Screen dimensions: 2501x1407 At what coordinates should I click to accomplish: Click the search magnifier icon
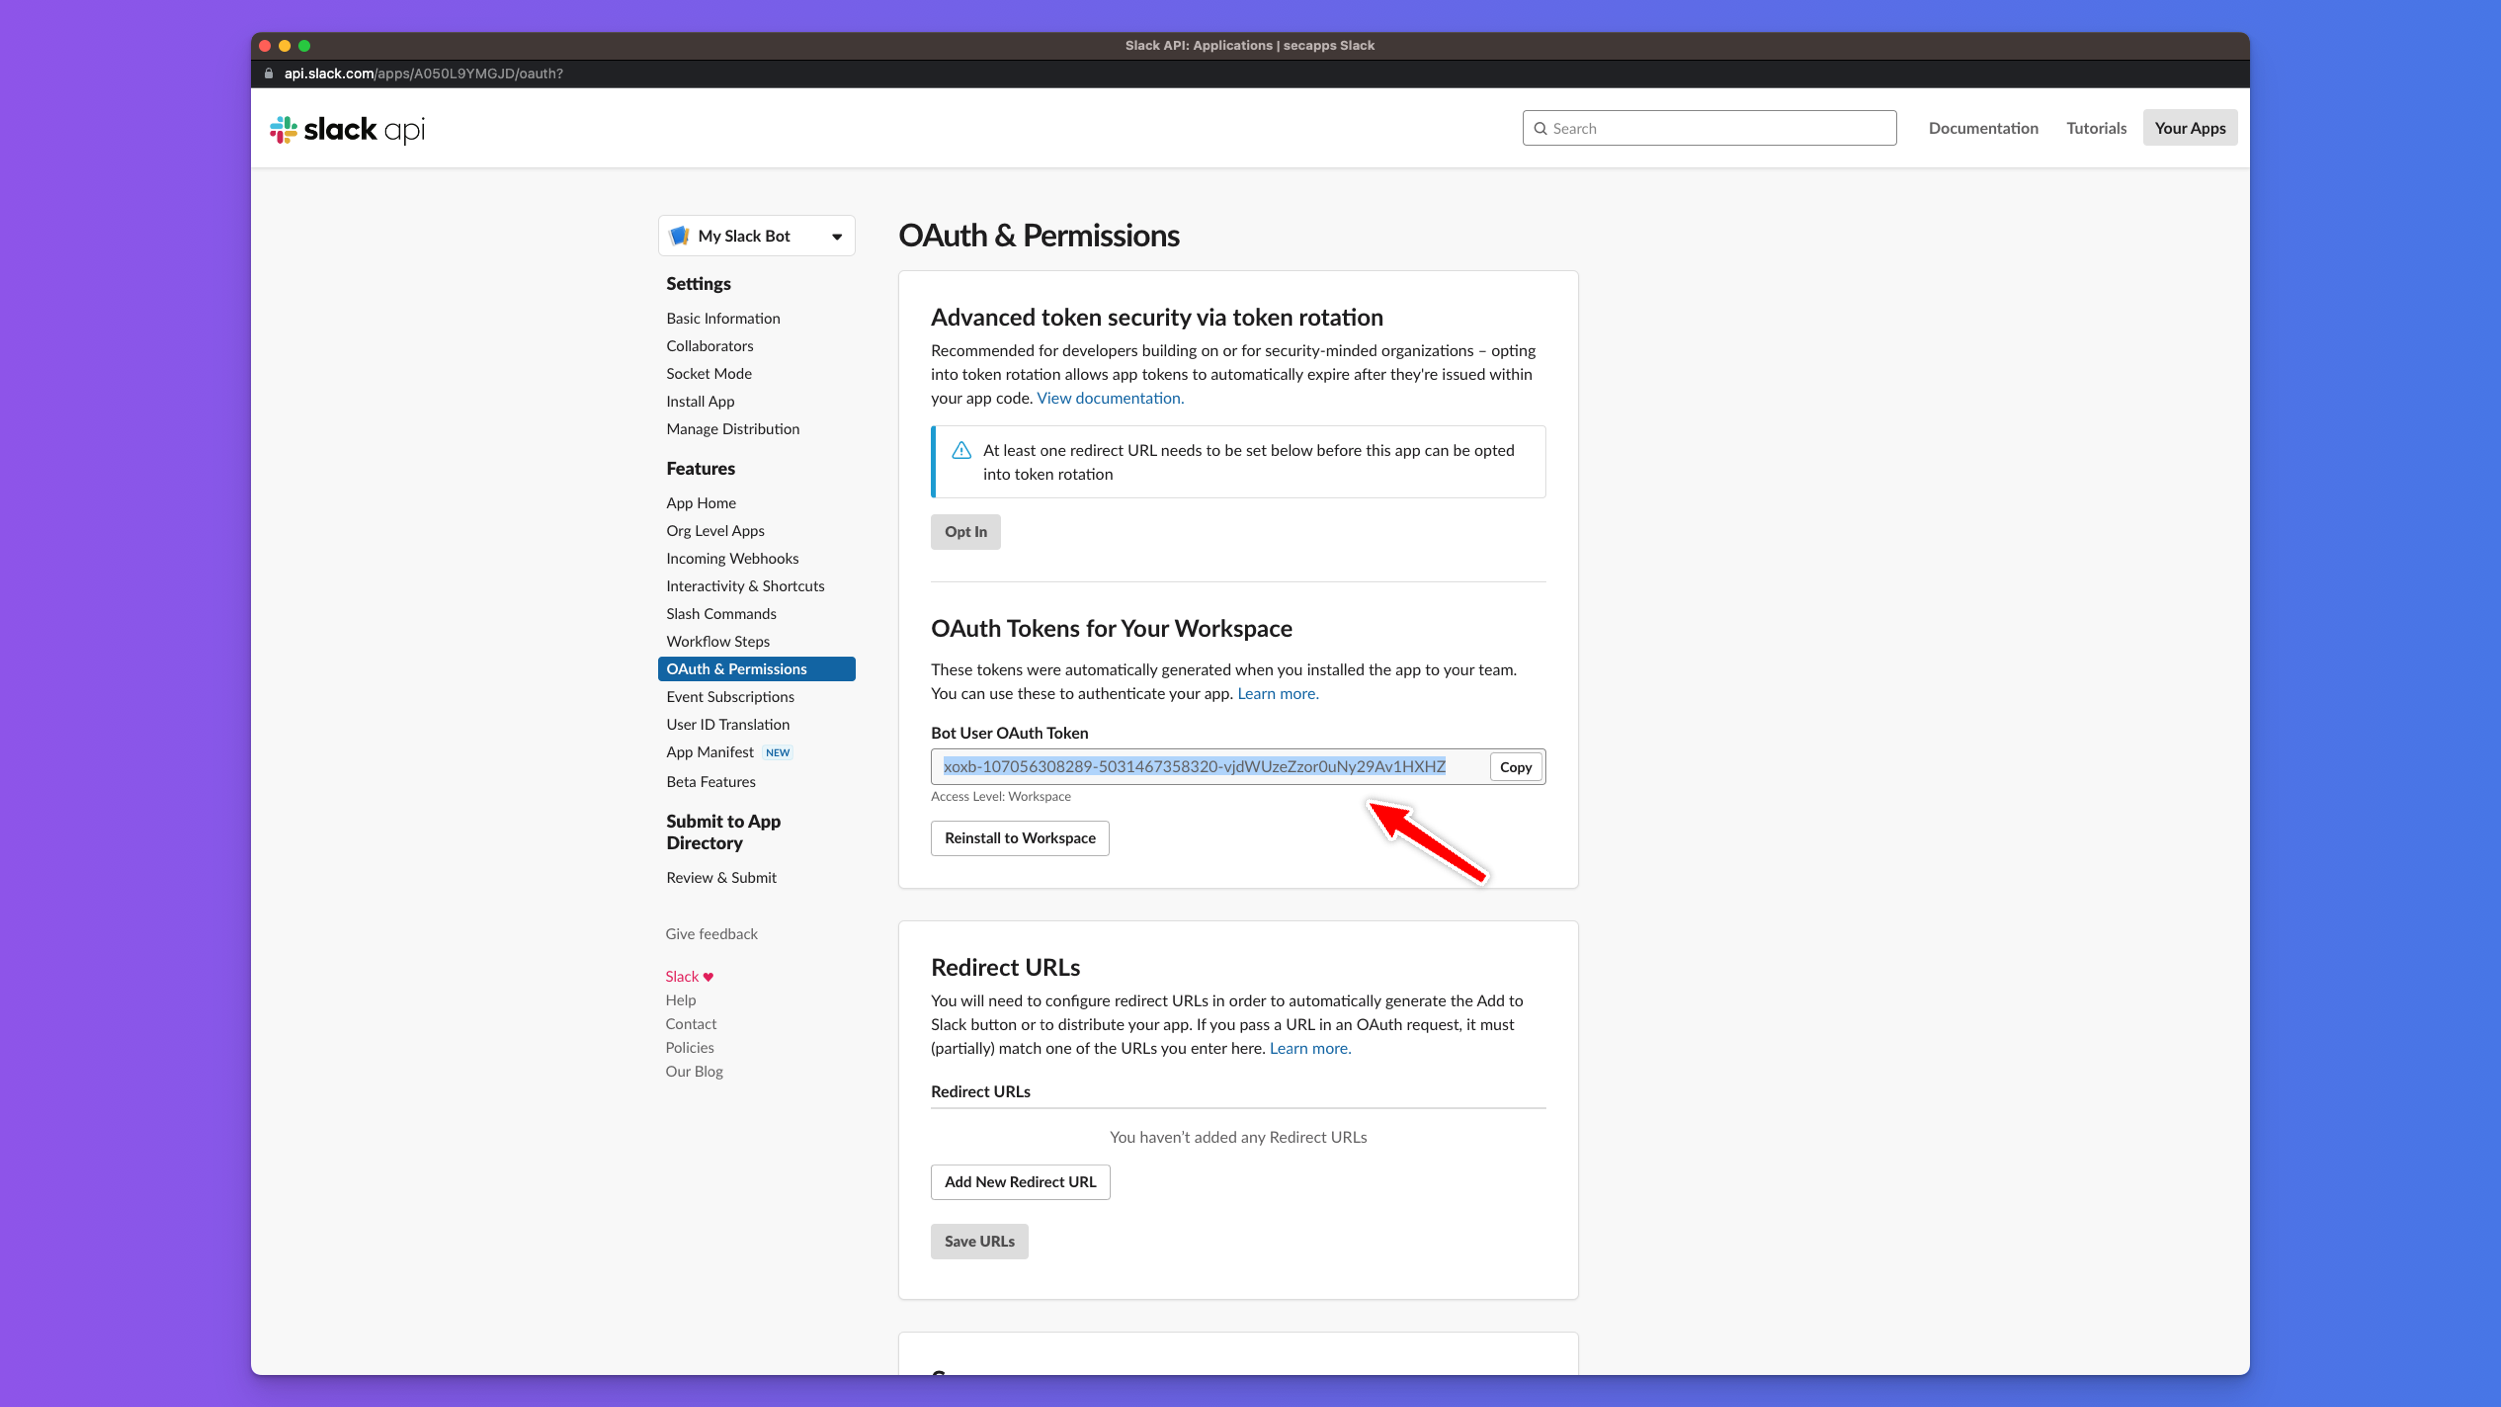click(1541, 128)
